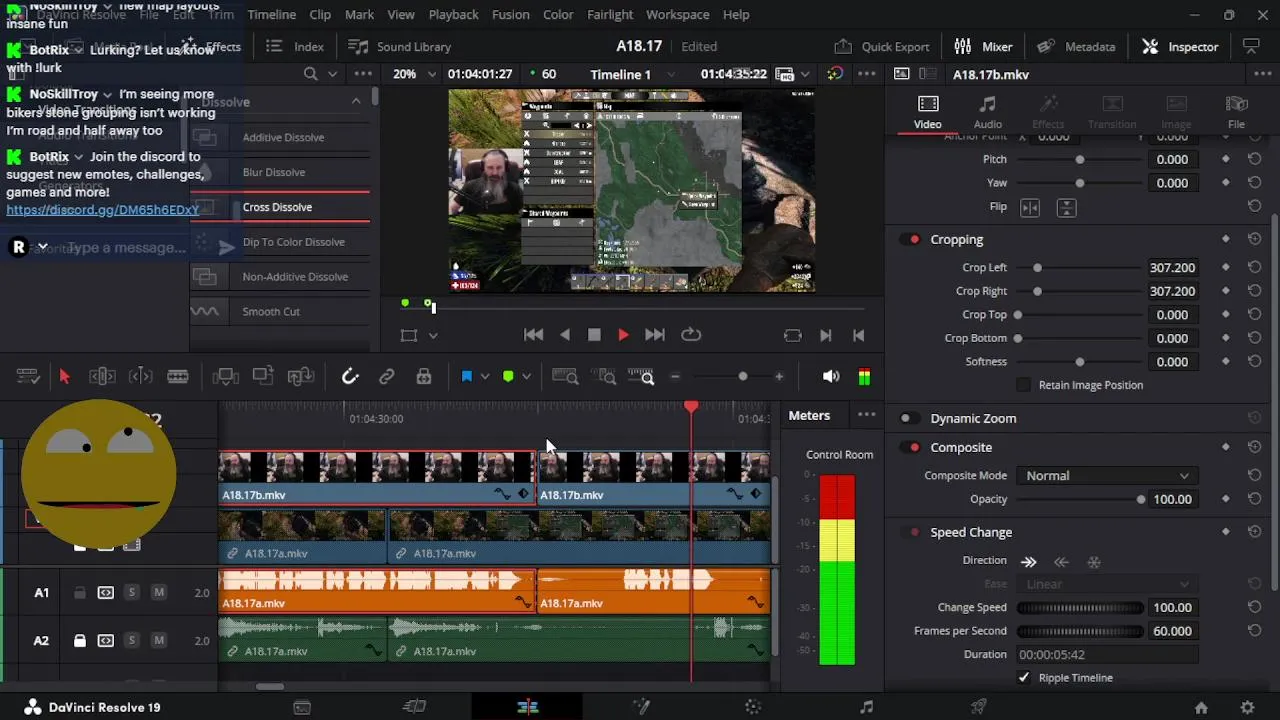
Task: Open the Timeline 1 selector dropdown
Action: coord(630,74)
